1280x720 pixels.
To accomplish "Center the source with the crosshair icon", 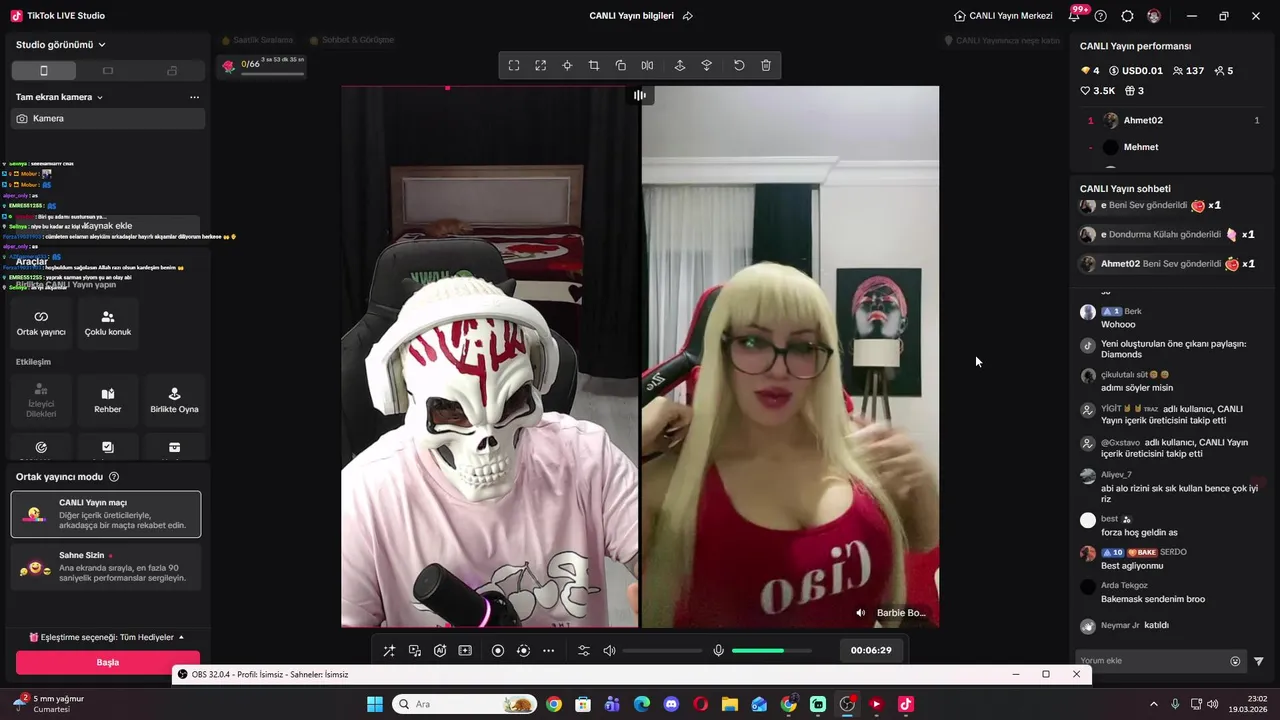I will (x=567, y=65).
